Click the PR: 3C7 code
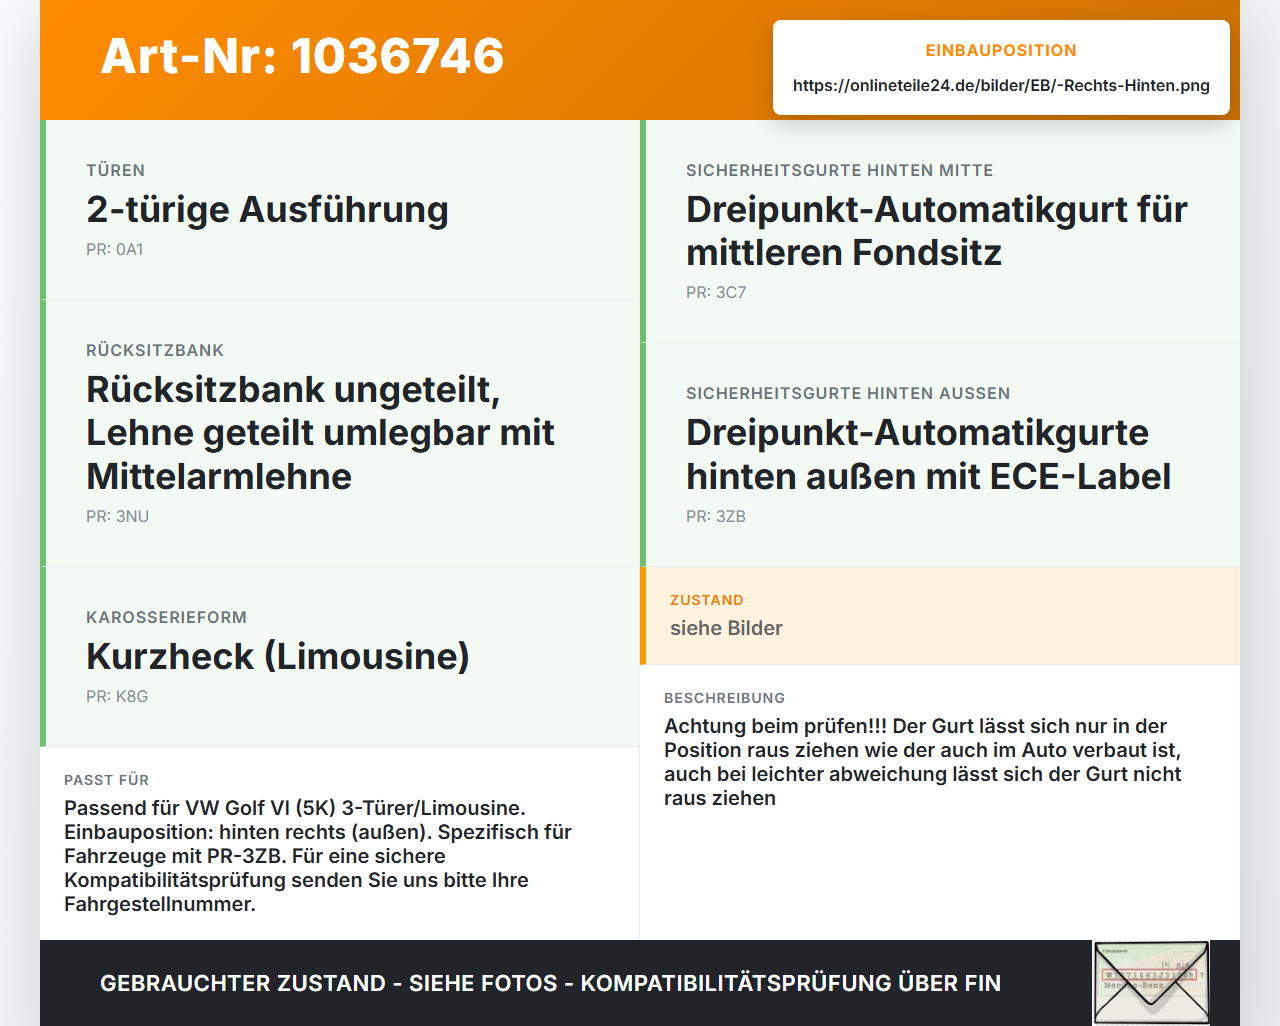The height and width of the screenshot is (1026, 1280). (716, 293)
